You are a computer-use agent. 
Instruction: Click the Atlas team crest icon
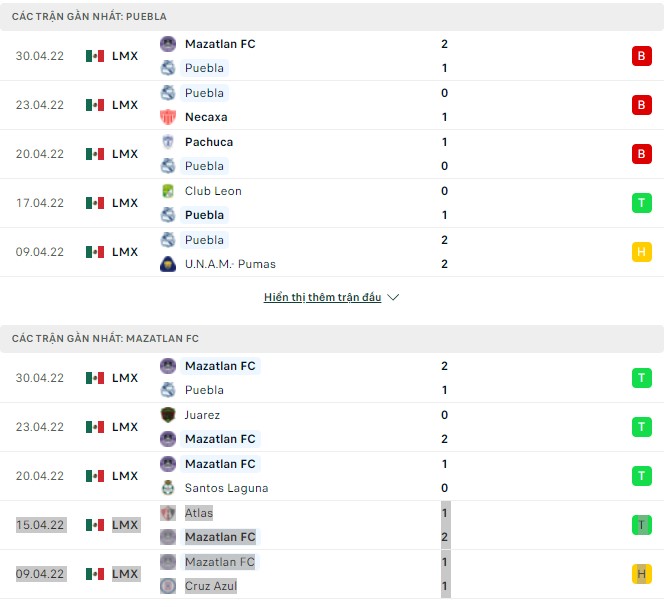(x=168, y=513)
